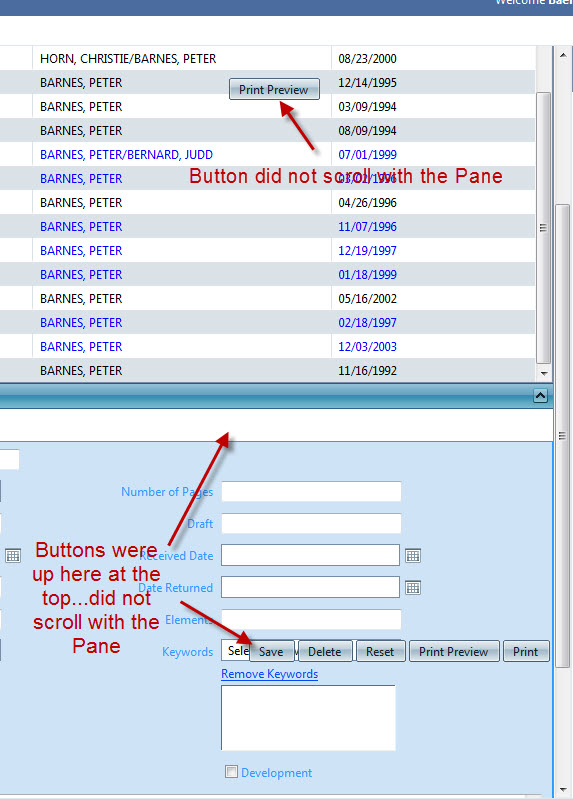The image size is (573, 799).
Task: Click the page scrollbar's down arrow at the far right
Action: click(563, 790)
